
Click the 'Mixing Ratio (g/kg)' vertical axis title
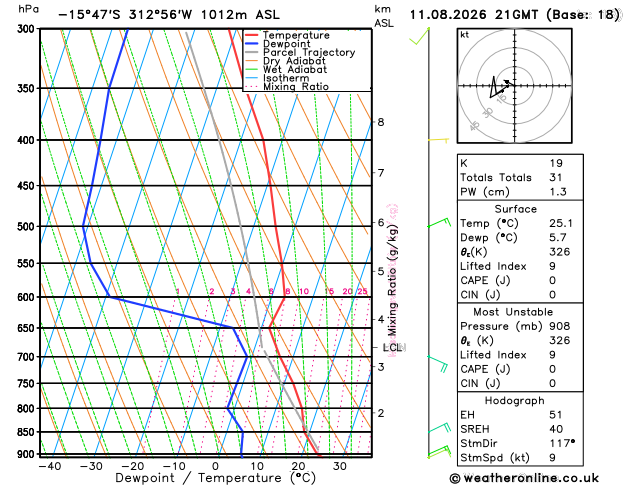392,280
